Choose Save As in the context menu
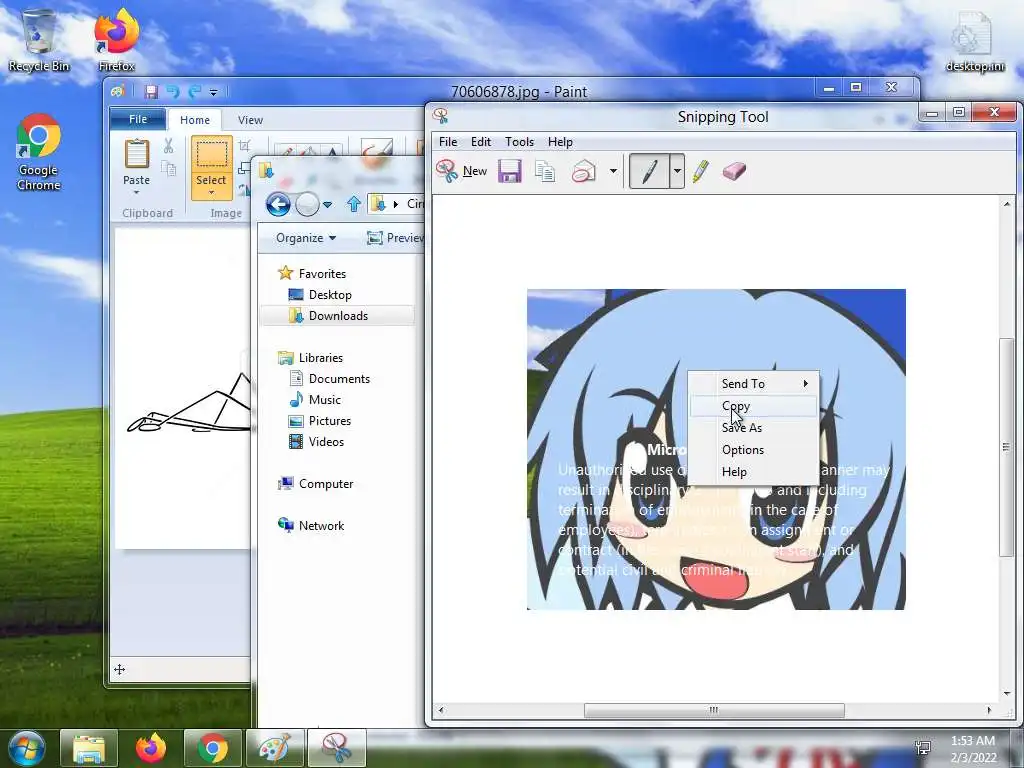 click(754, 428)
